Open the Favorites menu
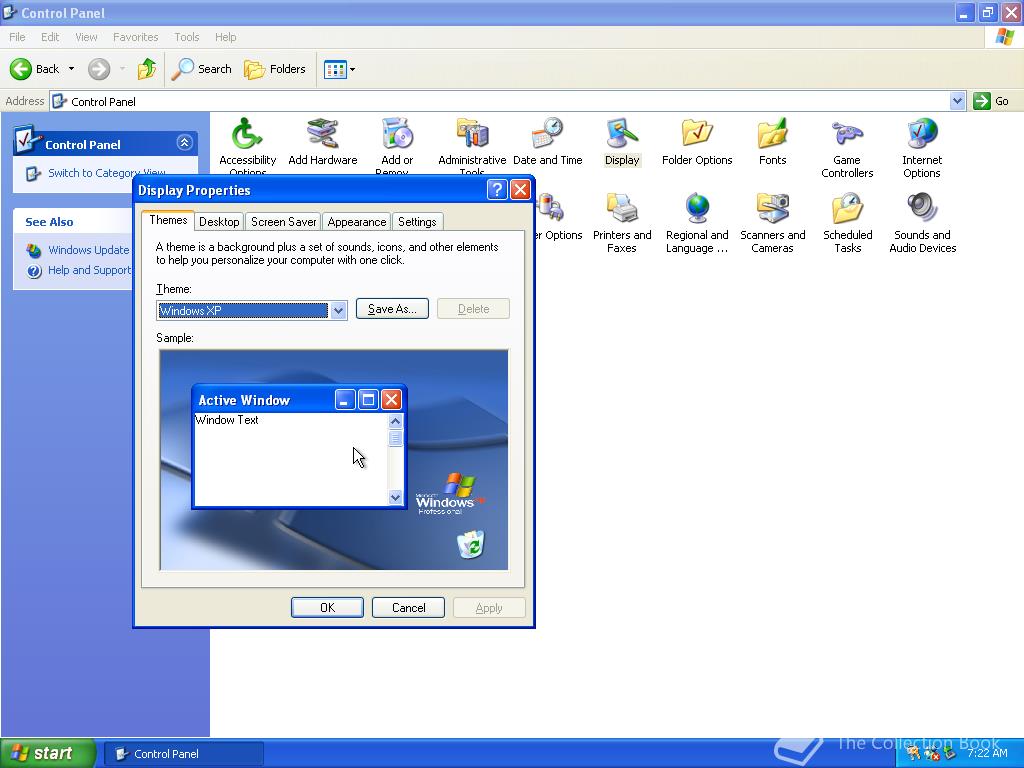Viewport: 1024px width, 768px height. click(135, 37)
